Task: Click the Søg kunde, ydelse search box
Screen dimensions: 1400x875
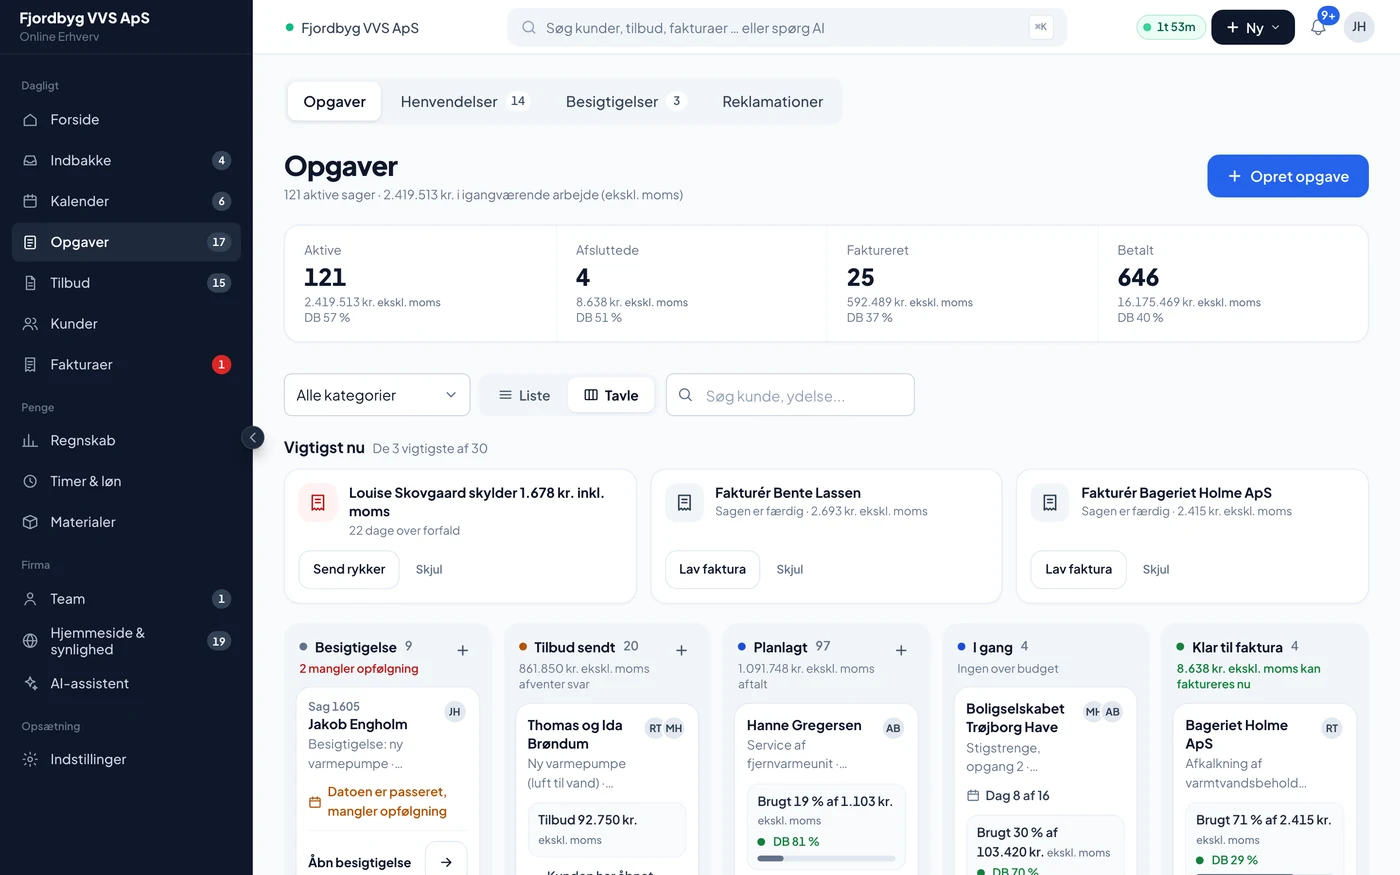Action: pos(790,395)
